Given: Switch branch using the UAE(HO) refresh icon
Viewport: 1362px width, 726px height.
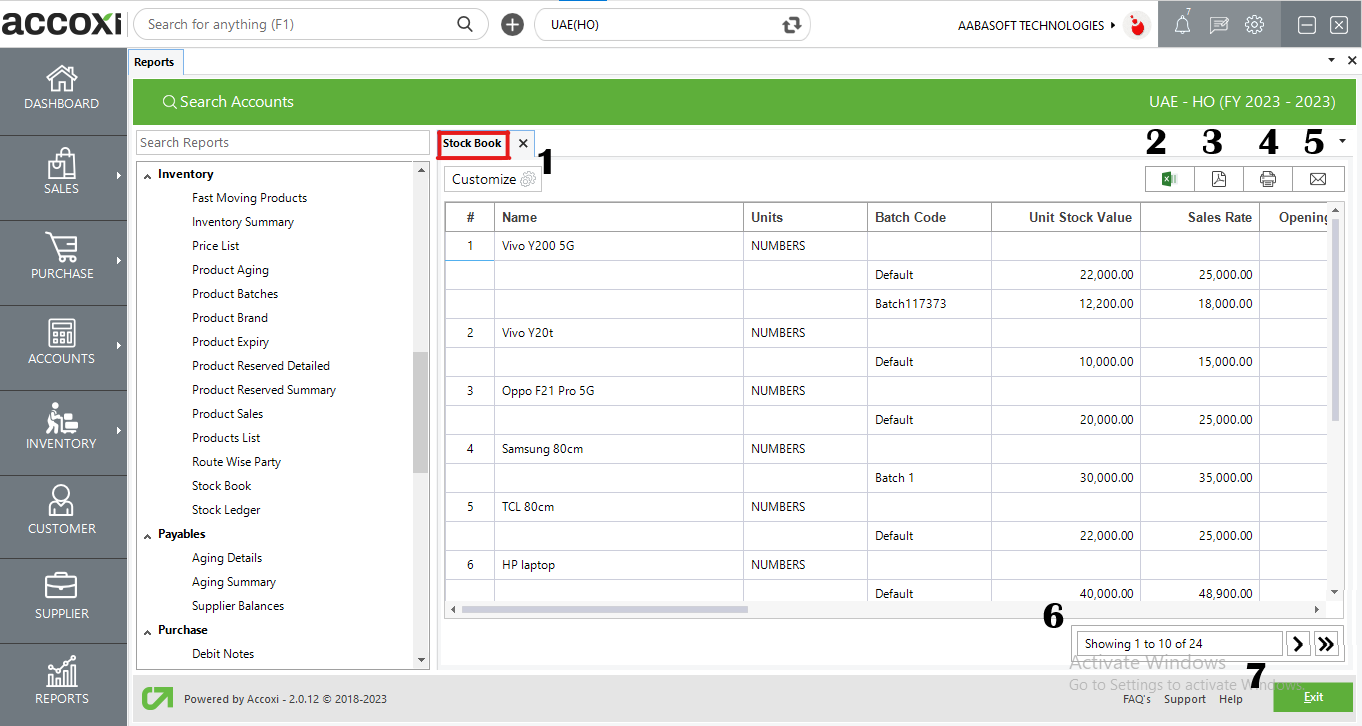Looking at the screenshot, I should (x=792, y=25).
